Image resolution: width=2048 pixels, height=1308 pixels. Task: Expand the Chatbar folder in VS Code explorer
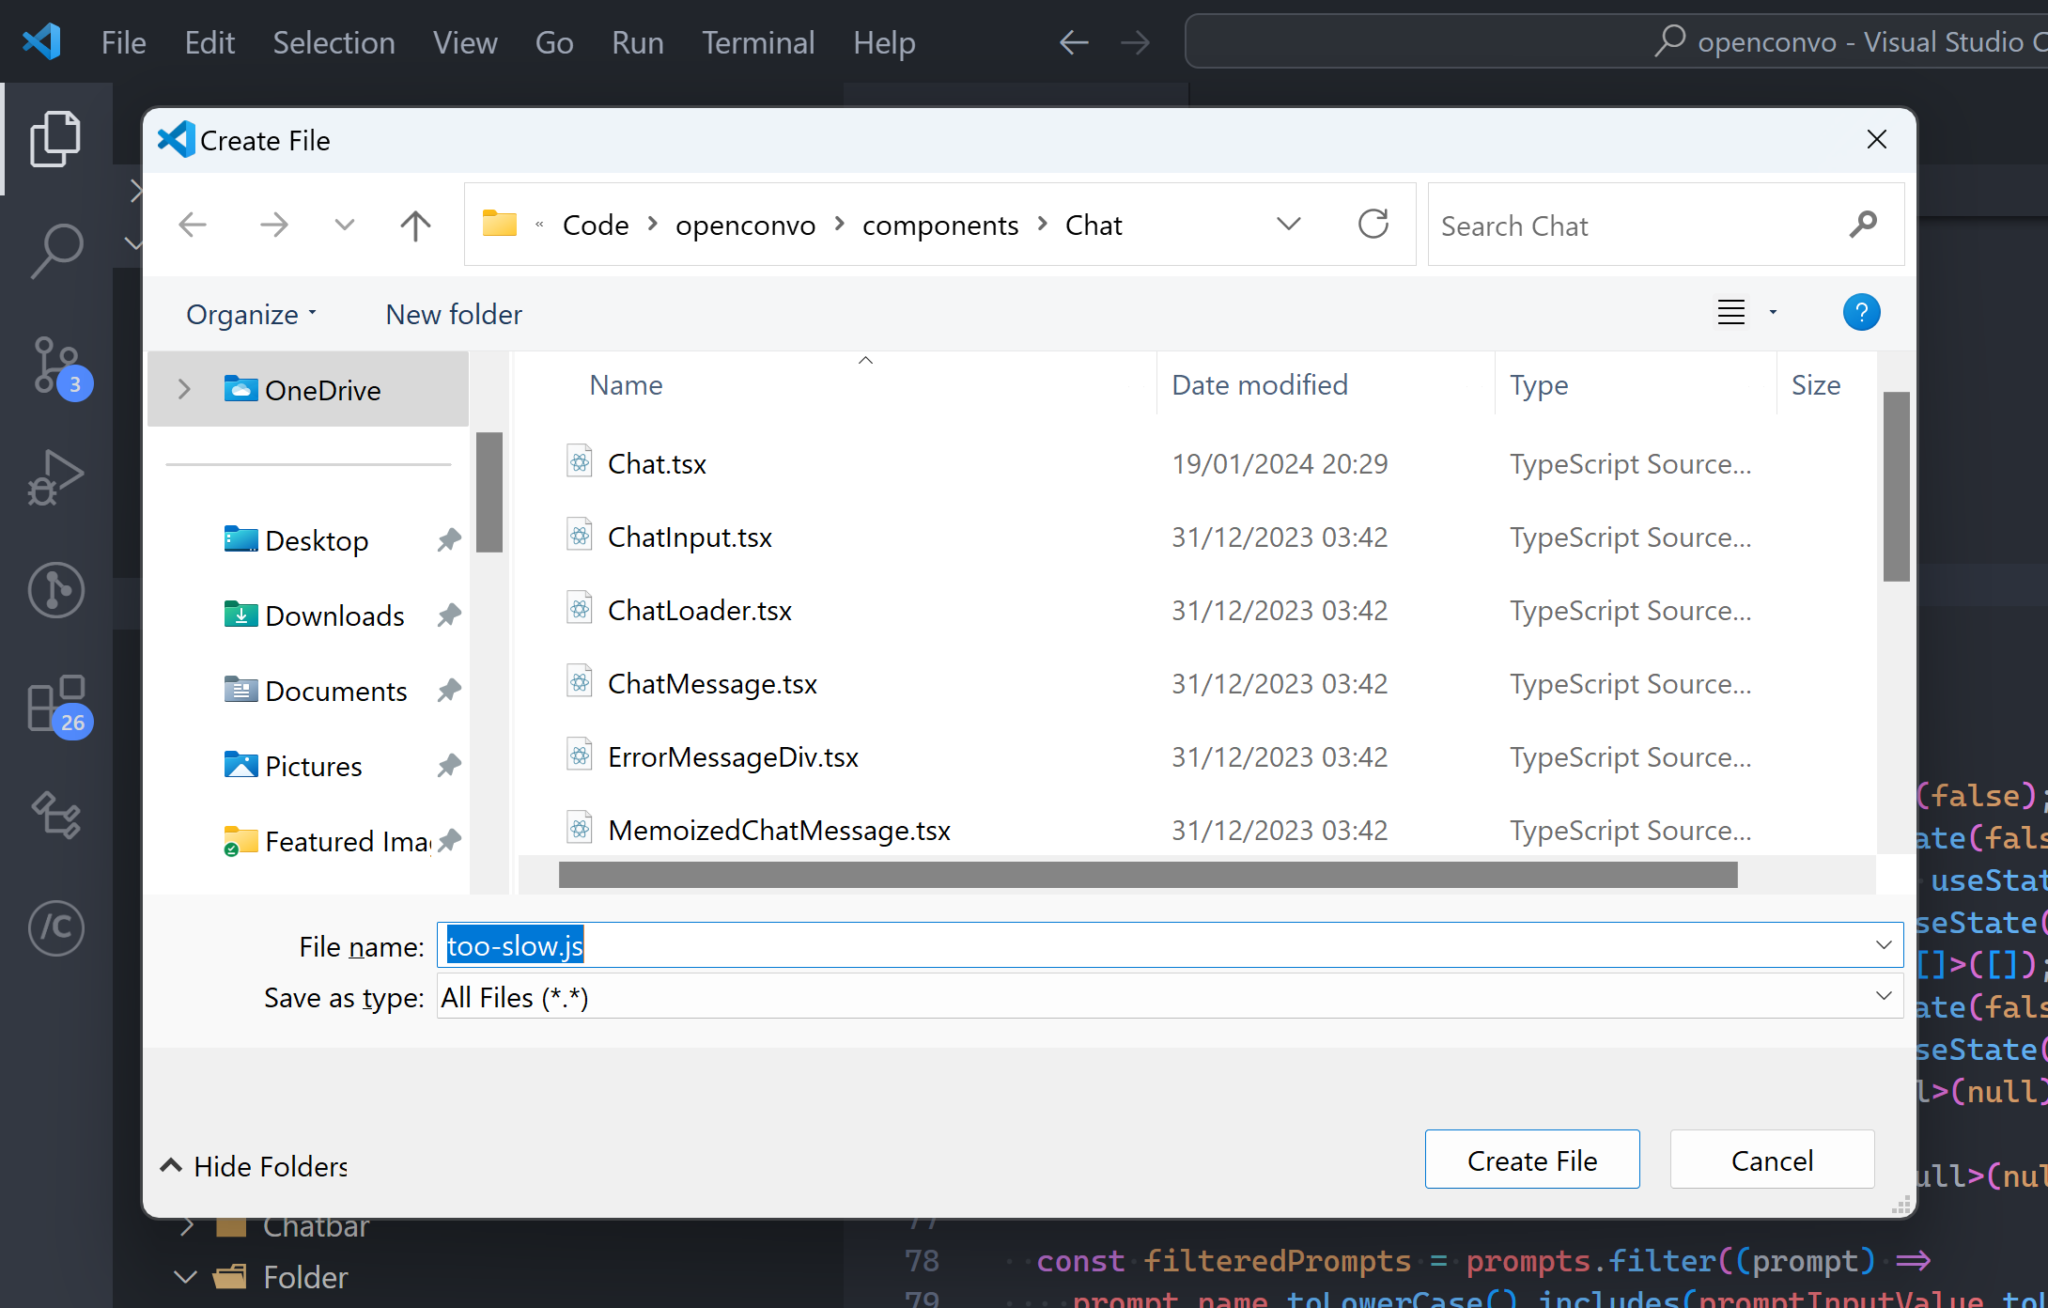(186, 1226)
